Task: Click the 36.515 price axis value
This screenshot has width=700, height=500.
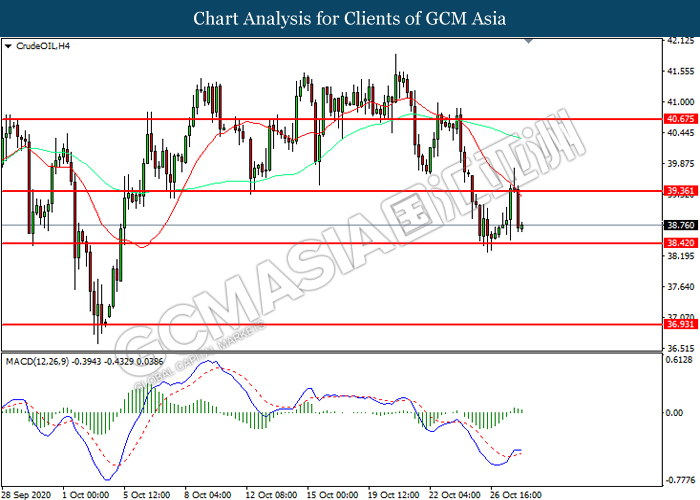Action: pos(681,348)
